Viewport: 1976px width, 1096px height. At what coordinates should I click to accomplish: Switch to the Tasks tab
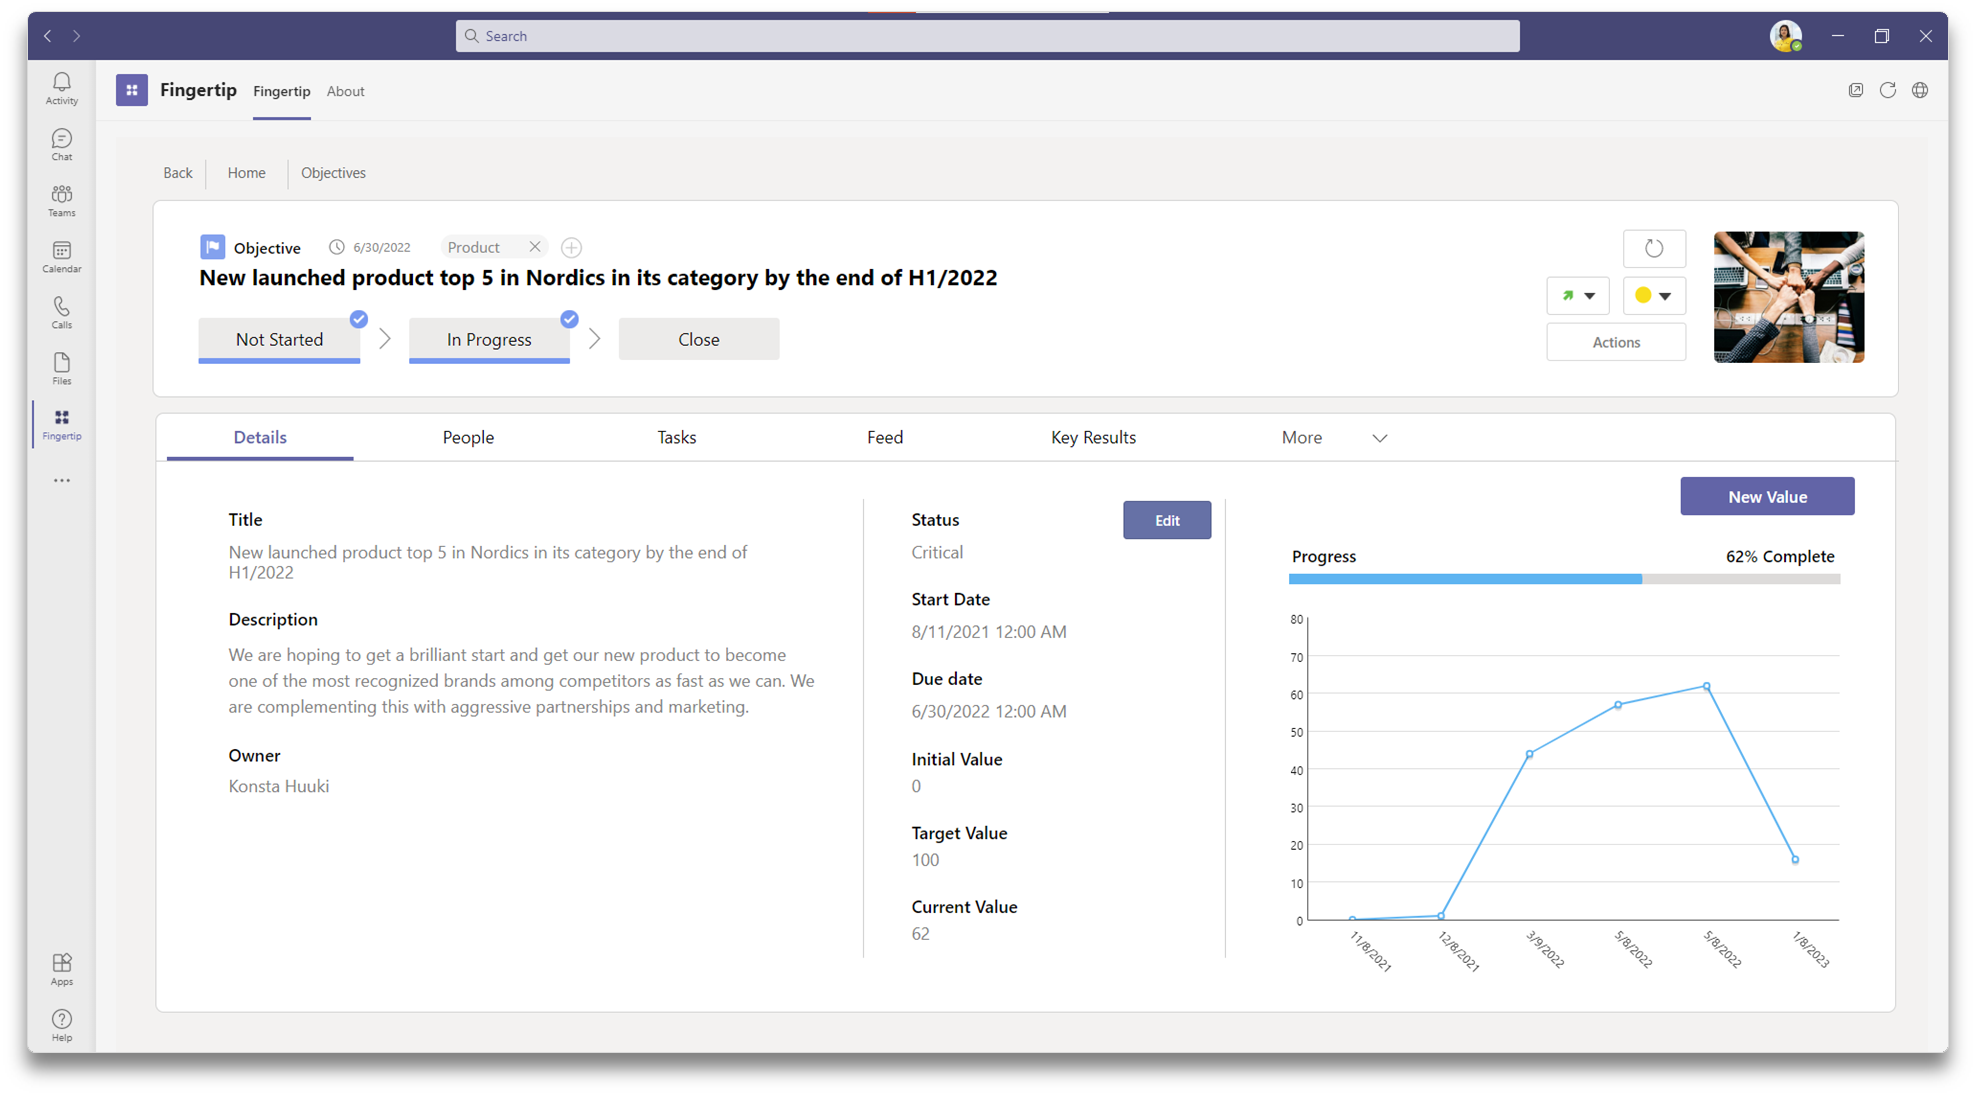pos(677,437)
